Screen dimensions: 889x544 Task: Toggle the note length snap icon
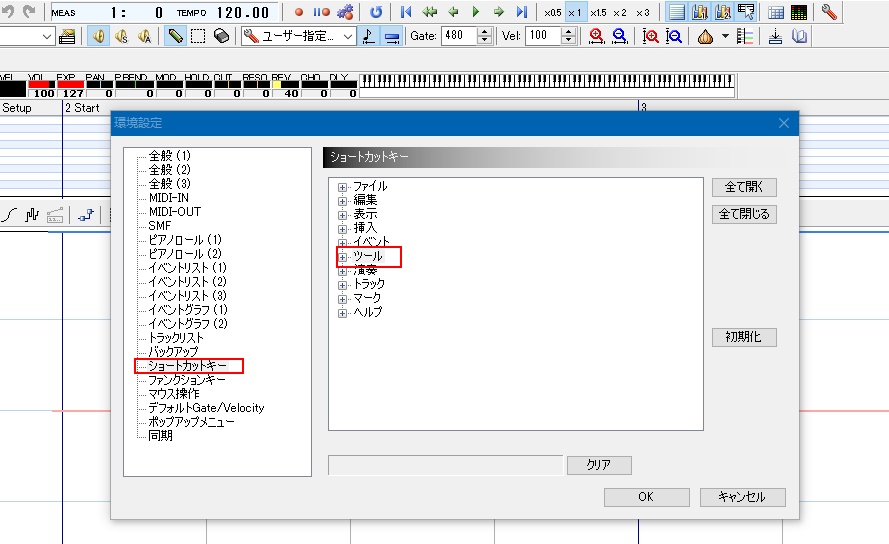point(392,36)
